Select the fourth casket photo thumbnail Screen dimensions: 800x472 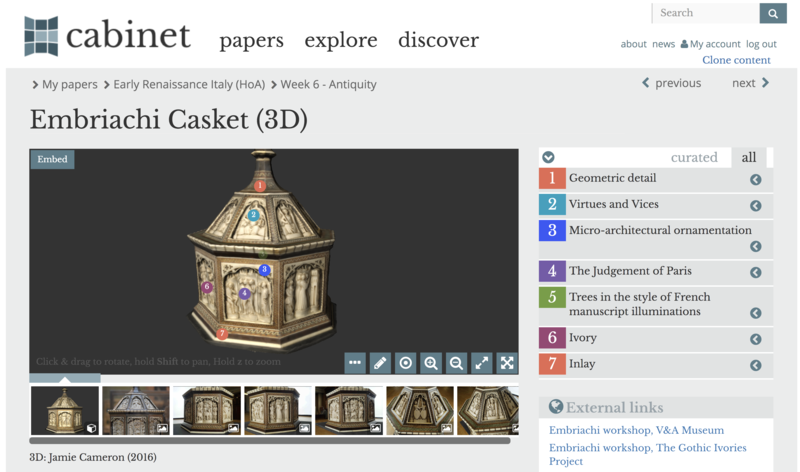(x=278, y=410)
